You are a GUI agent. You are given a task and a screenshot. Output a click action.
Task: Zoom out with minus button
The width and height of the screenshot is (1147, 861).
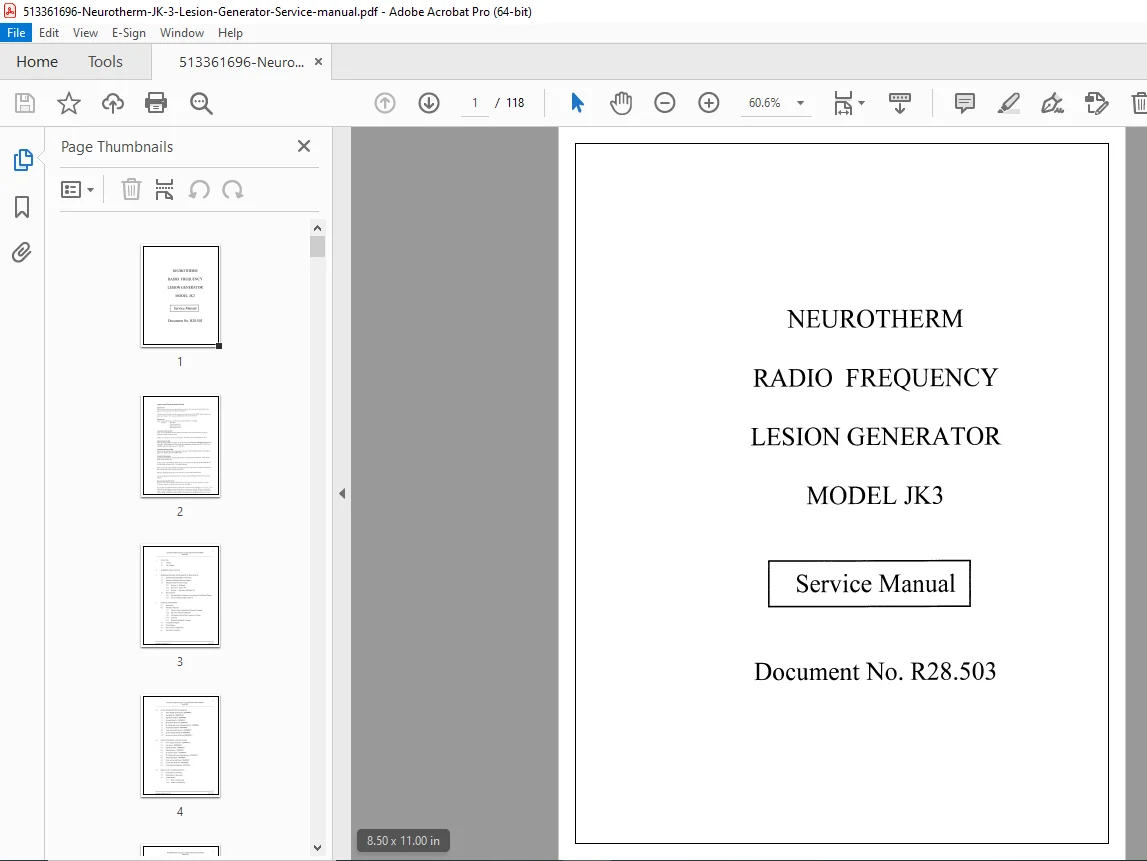(664, 103)
